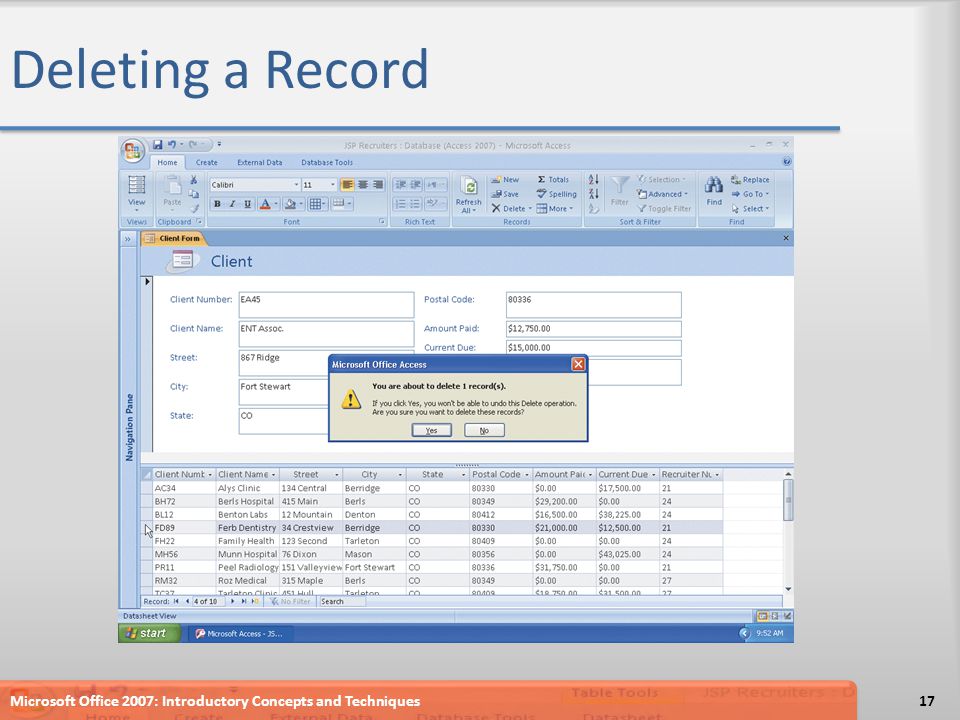The height and width of the screenshot is (720, 960).
Task: Open the External Data ribbon tab
Action: tap(260, 163)
